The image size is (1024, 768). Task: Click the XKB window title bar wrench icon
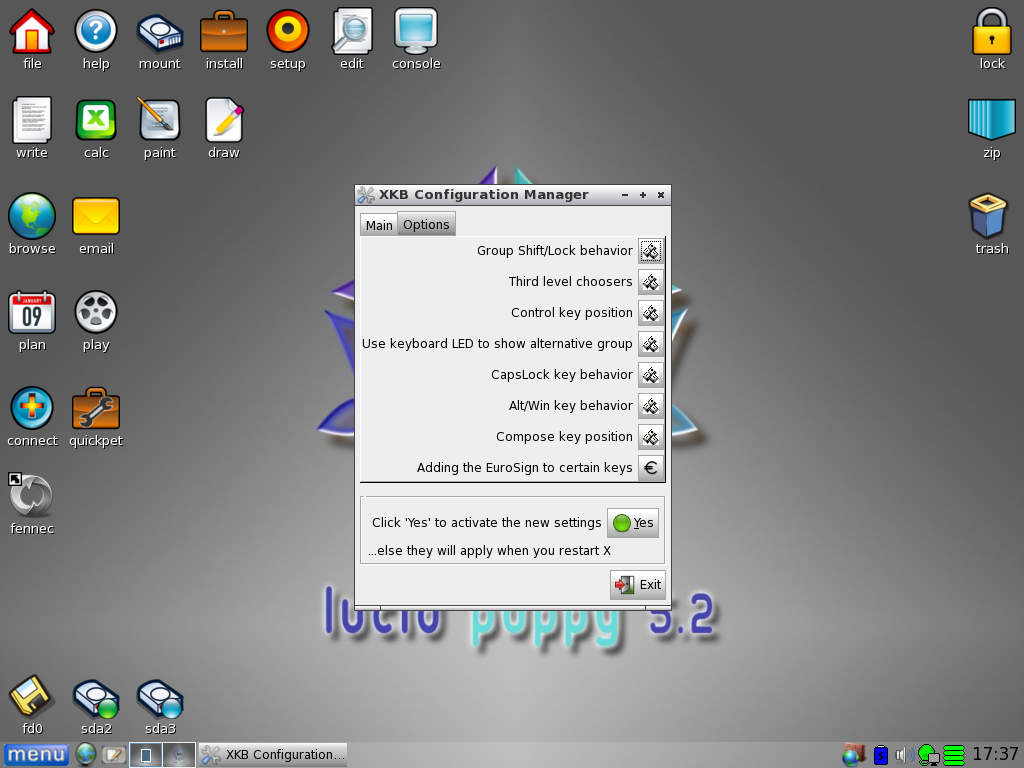coord(366,195)
